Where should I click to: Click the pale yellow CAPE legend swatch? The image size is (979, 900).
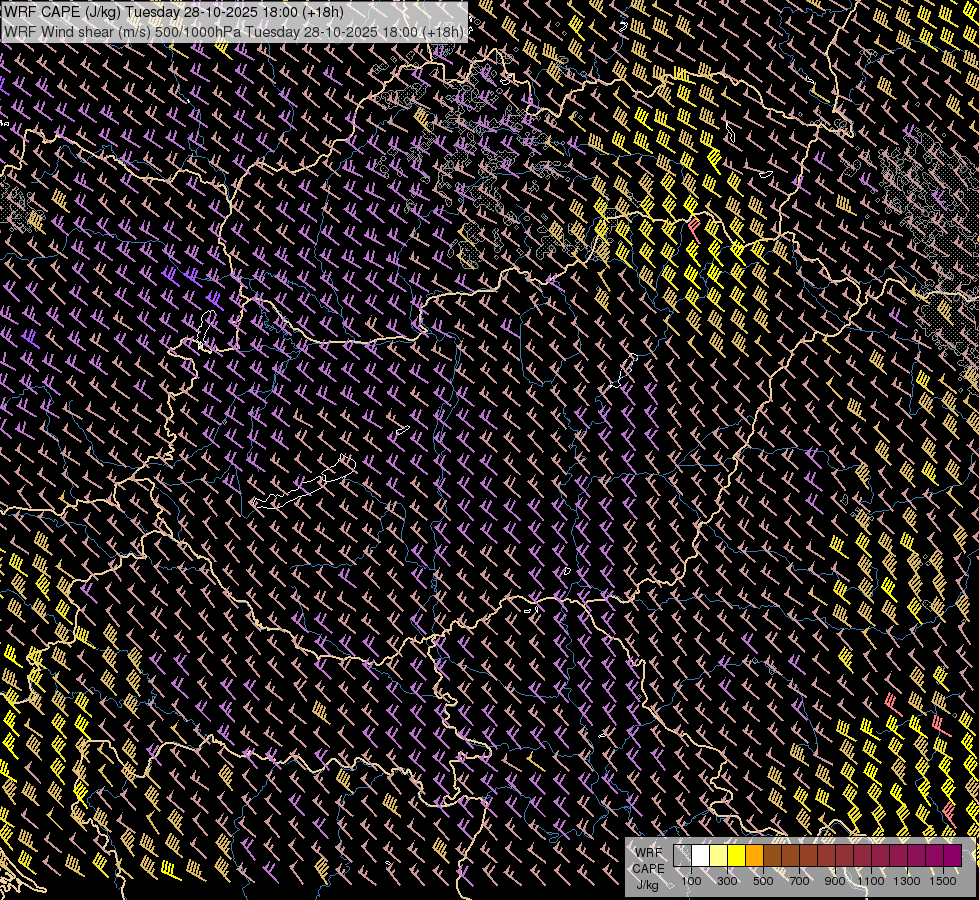click(x=718, y=855)
